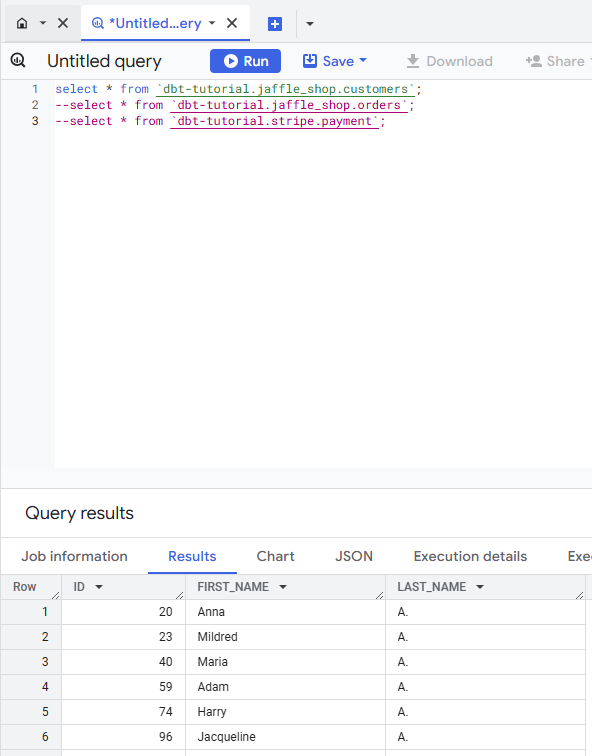
Task: Save the query
Action: pos(335,61)
